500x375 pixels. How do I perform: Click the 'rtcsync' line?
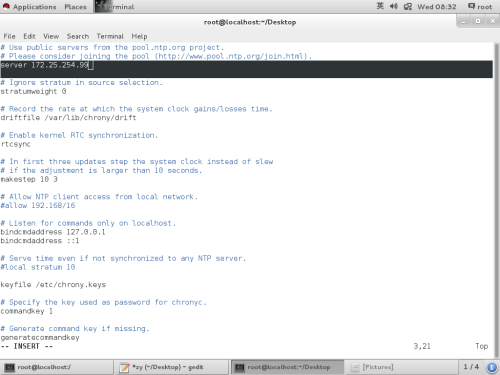16,144
